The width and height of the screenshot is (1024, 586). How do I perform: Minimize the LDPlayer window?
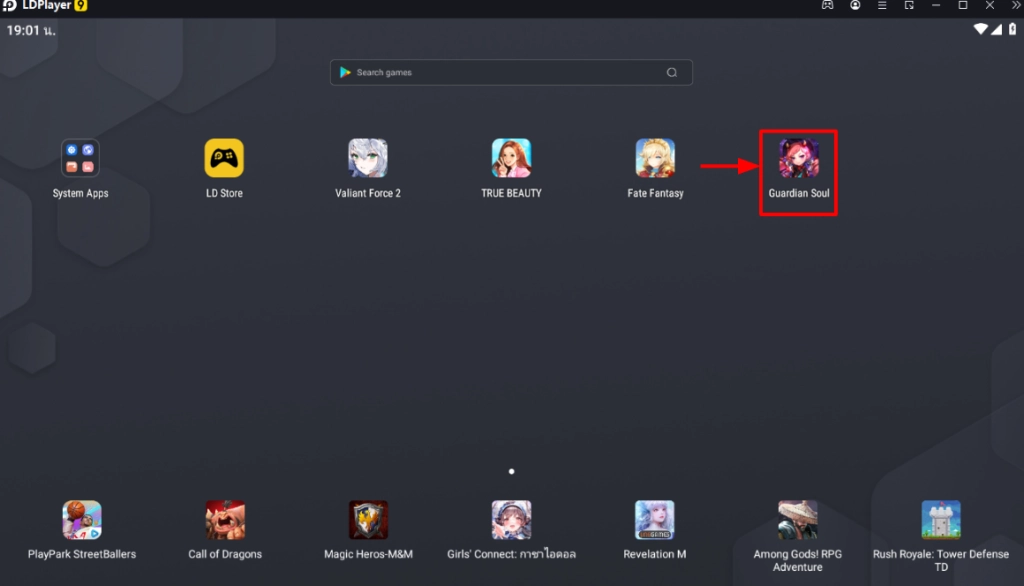[936, 5]
